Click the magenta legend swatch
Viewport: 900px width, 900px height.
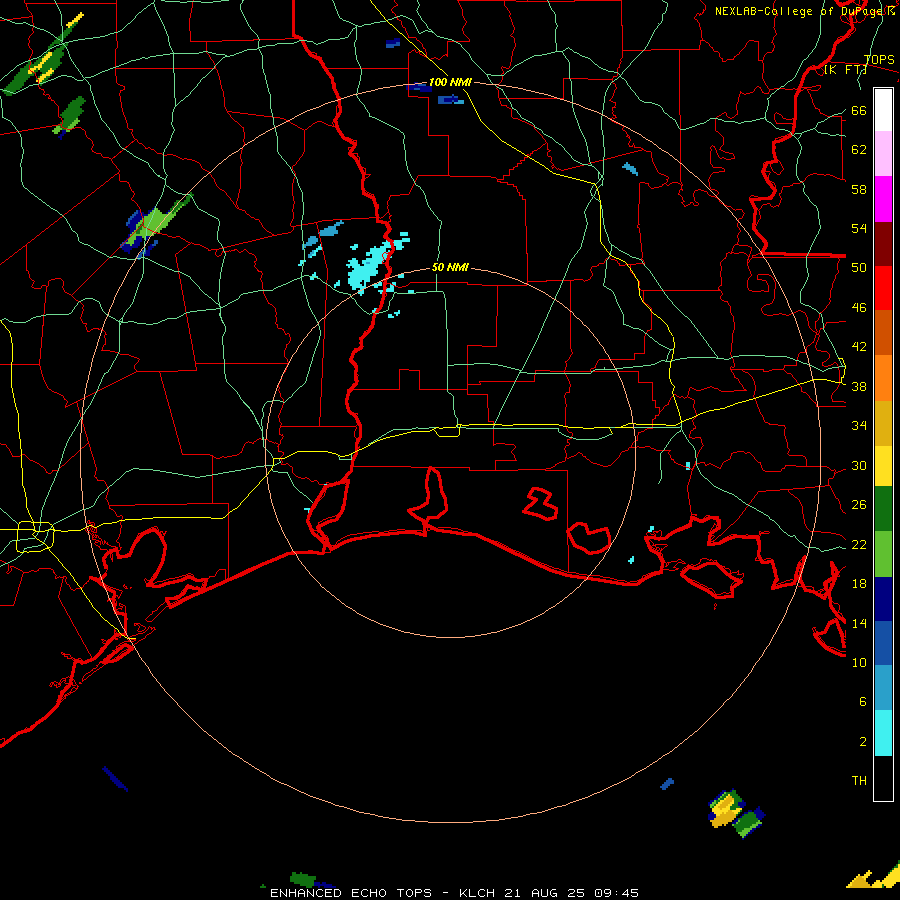click(883, 199)
